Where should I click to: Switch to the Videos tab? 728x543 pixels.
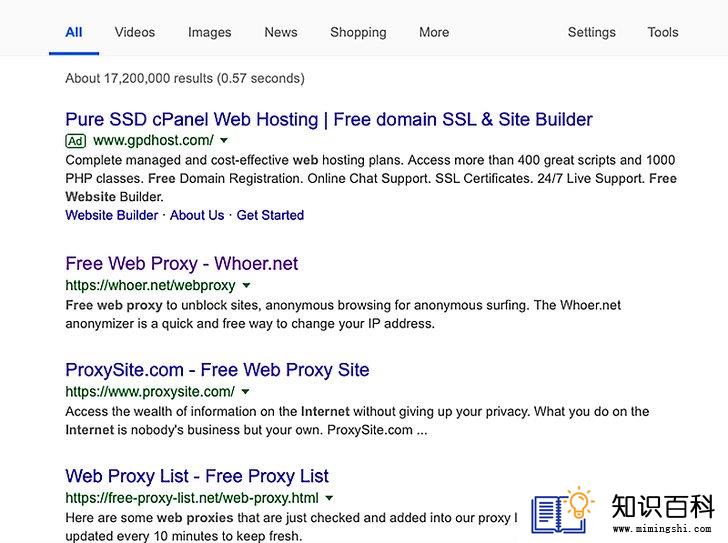135,32
